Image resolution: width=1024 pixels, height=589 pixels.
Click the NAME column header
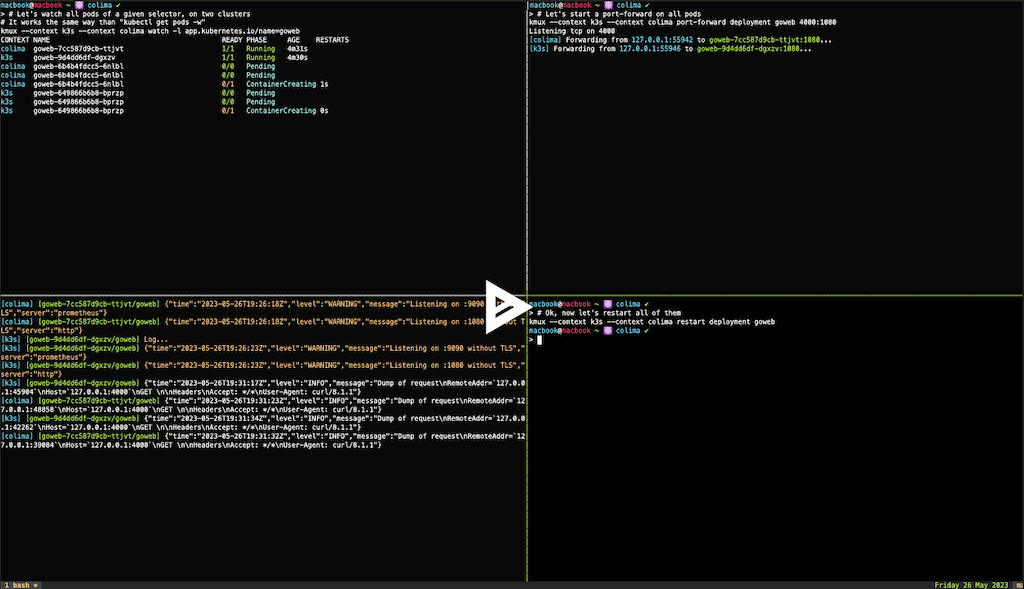[41, 40]
